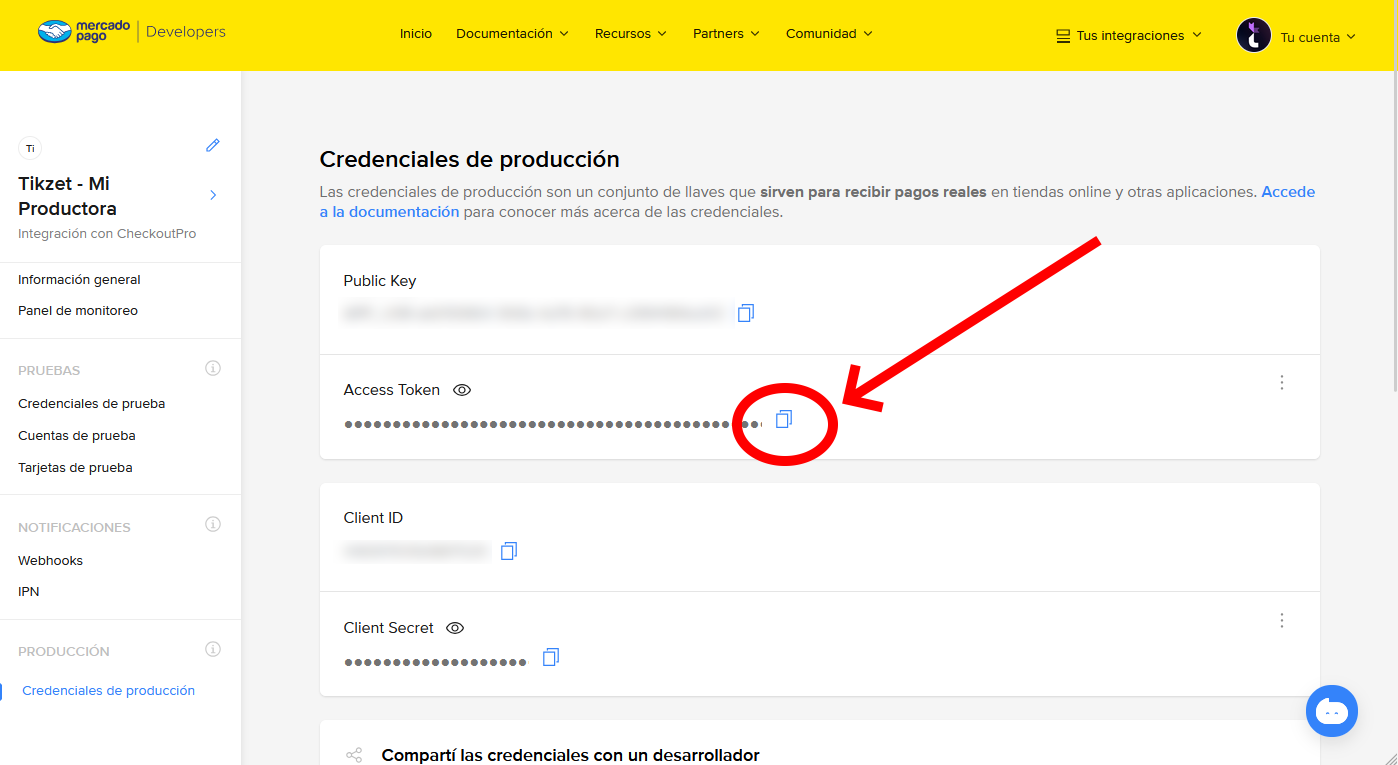Open Información general in the sidebar
This screenshot has width=1398, height=765.
(79, 280)
